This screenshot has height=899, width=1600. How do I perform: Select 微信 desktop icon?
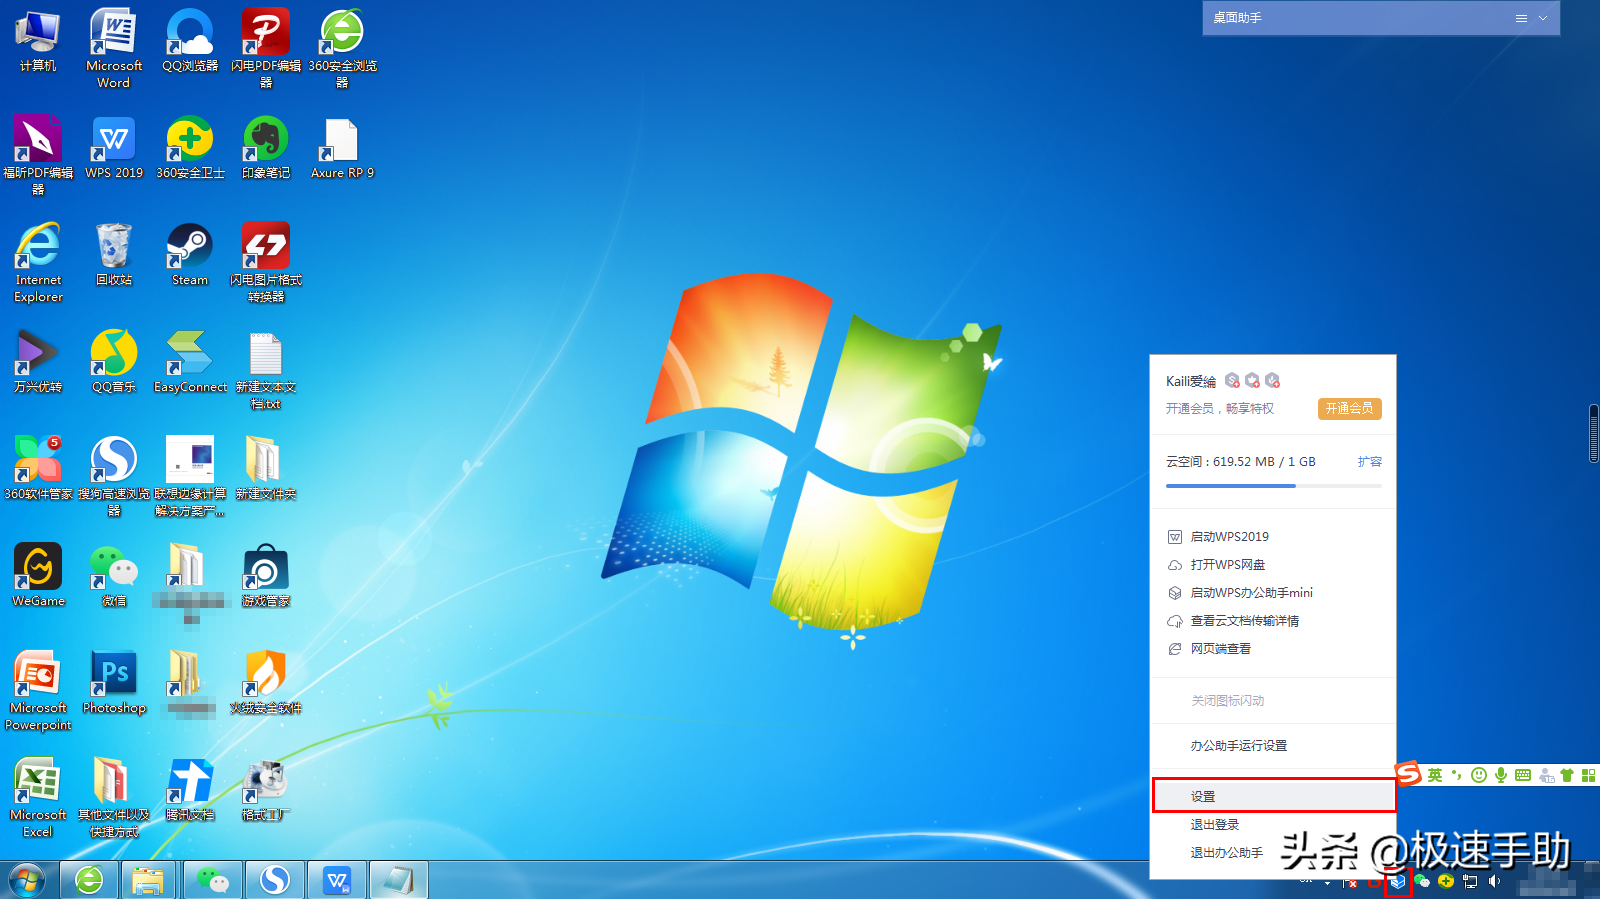(x=114, y=576)
